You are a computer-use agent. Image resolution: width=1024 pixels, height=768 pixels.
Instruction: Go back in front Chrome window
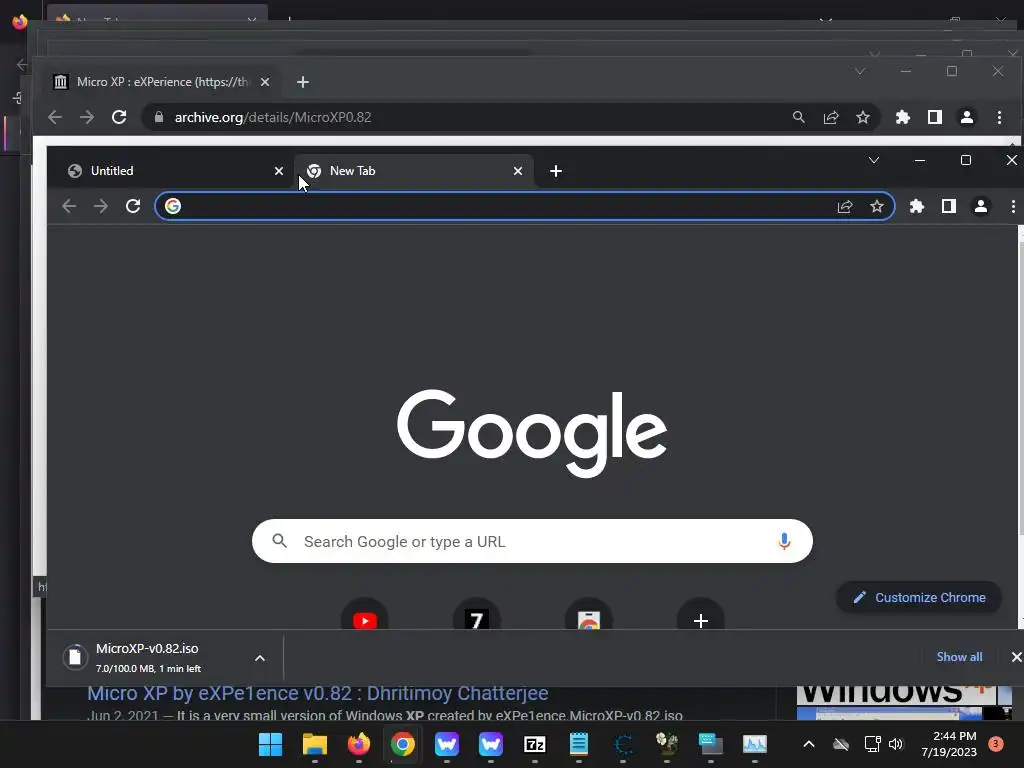tap(69, 206)
